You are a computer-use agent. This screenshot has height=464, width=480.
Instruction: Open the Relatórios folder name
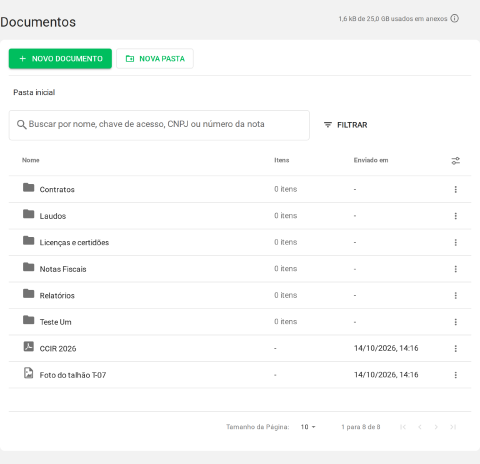coord(57,296)
